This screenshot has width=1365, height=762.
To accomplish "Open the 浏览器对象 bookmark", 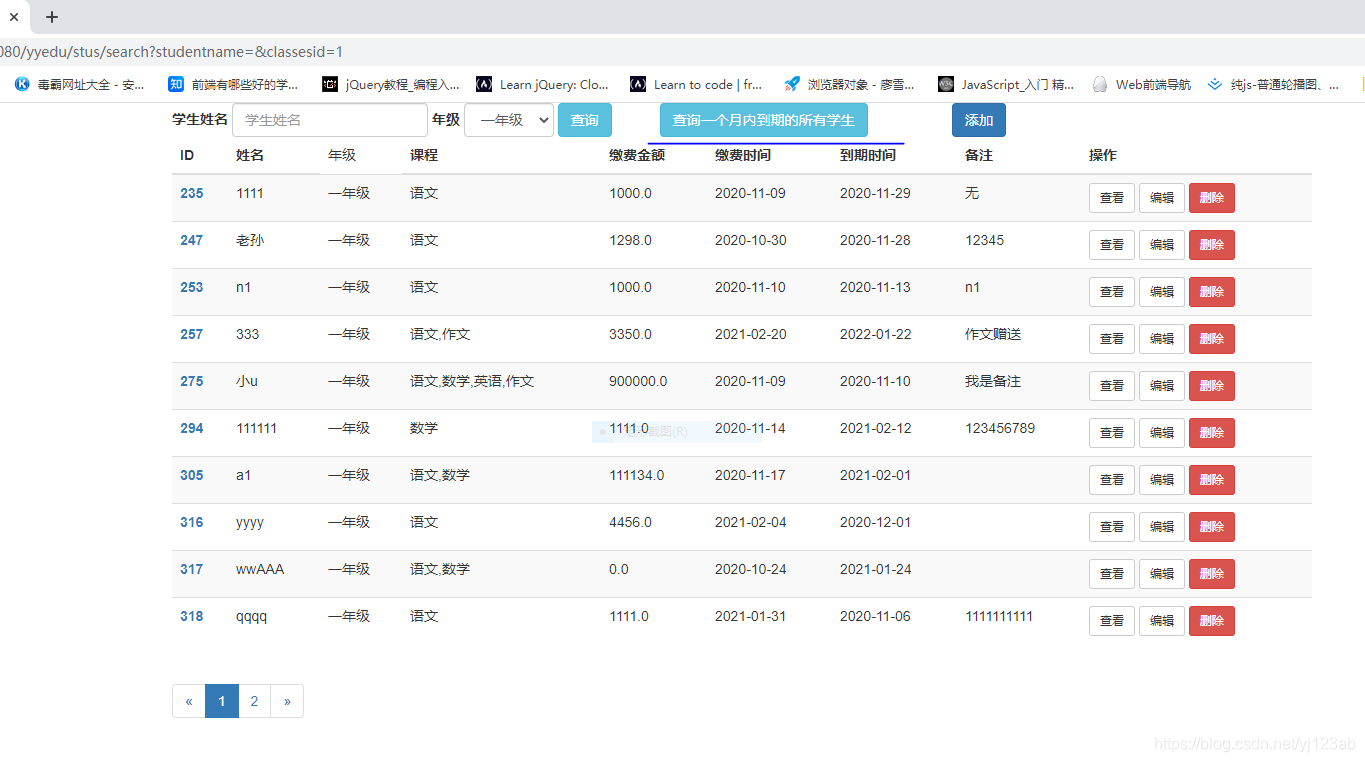I will (849, 85).
